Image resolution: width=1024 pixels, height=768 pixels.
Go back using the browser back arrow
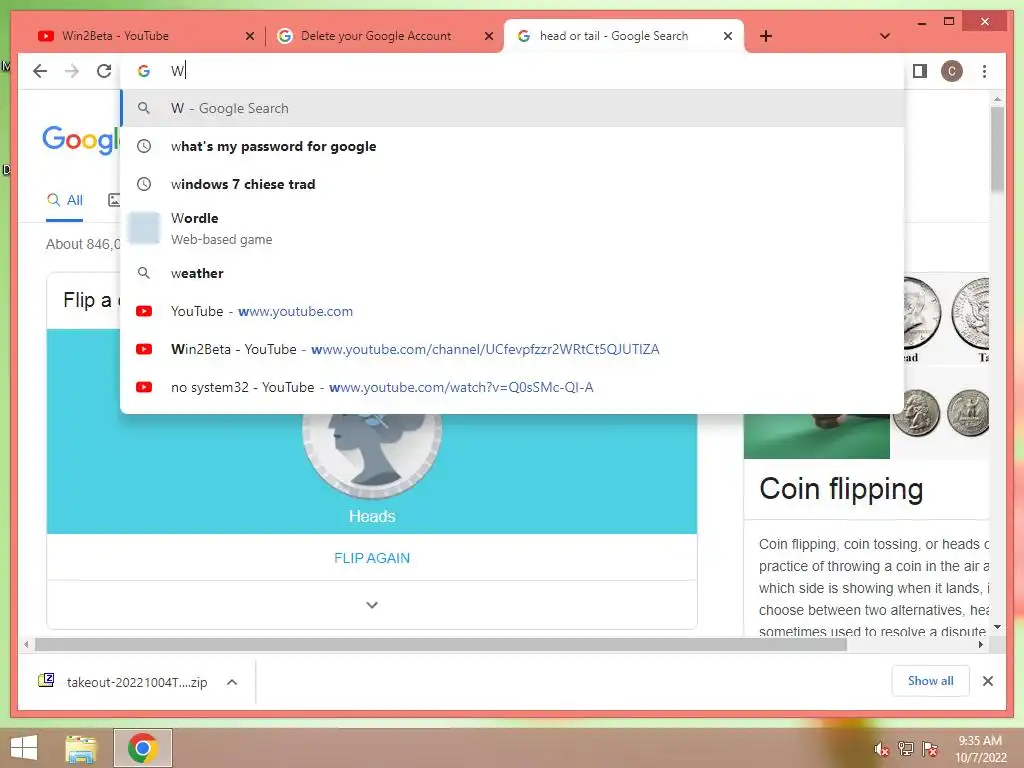pyautogui.click(x=40, y=71)
